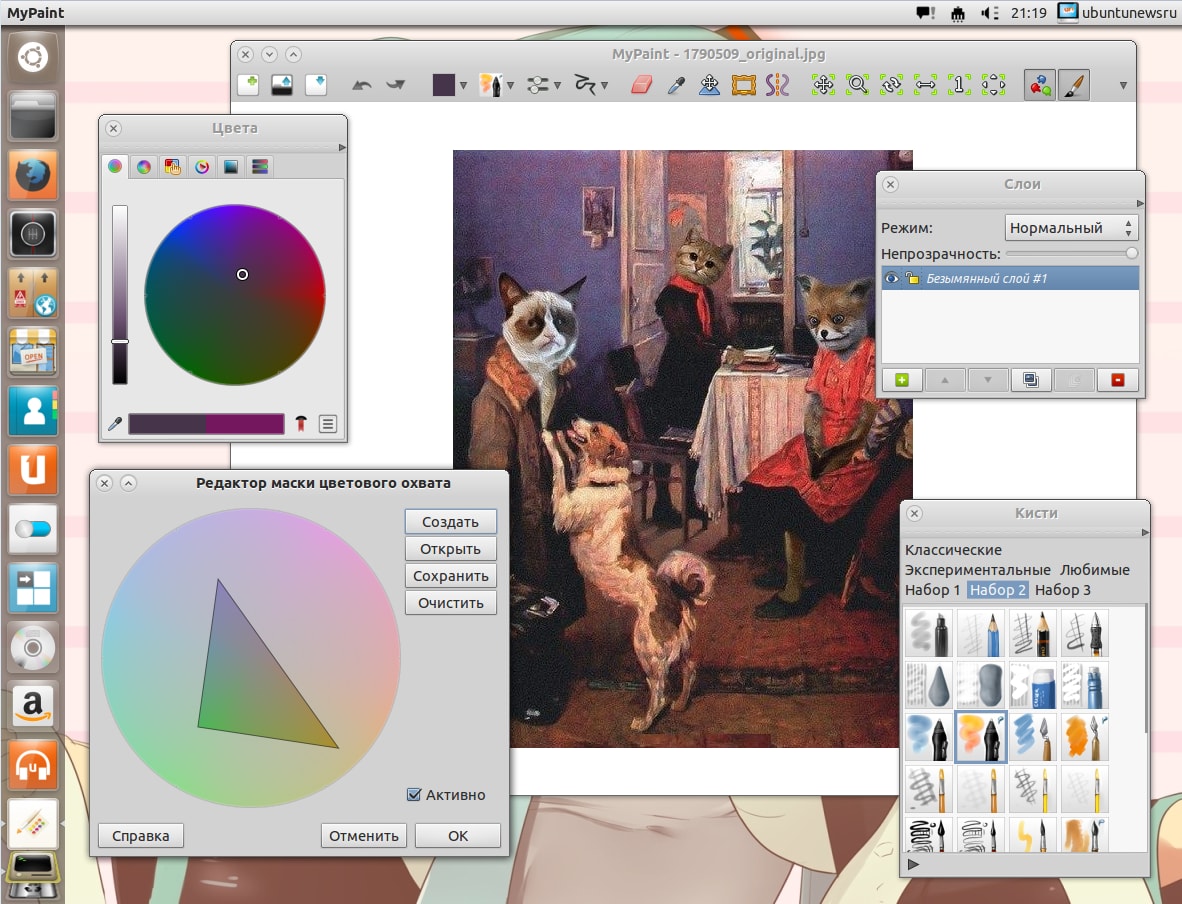Reset zoom to one-to-one icon
The image size is (1182, 904).
point(959,84)
